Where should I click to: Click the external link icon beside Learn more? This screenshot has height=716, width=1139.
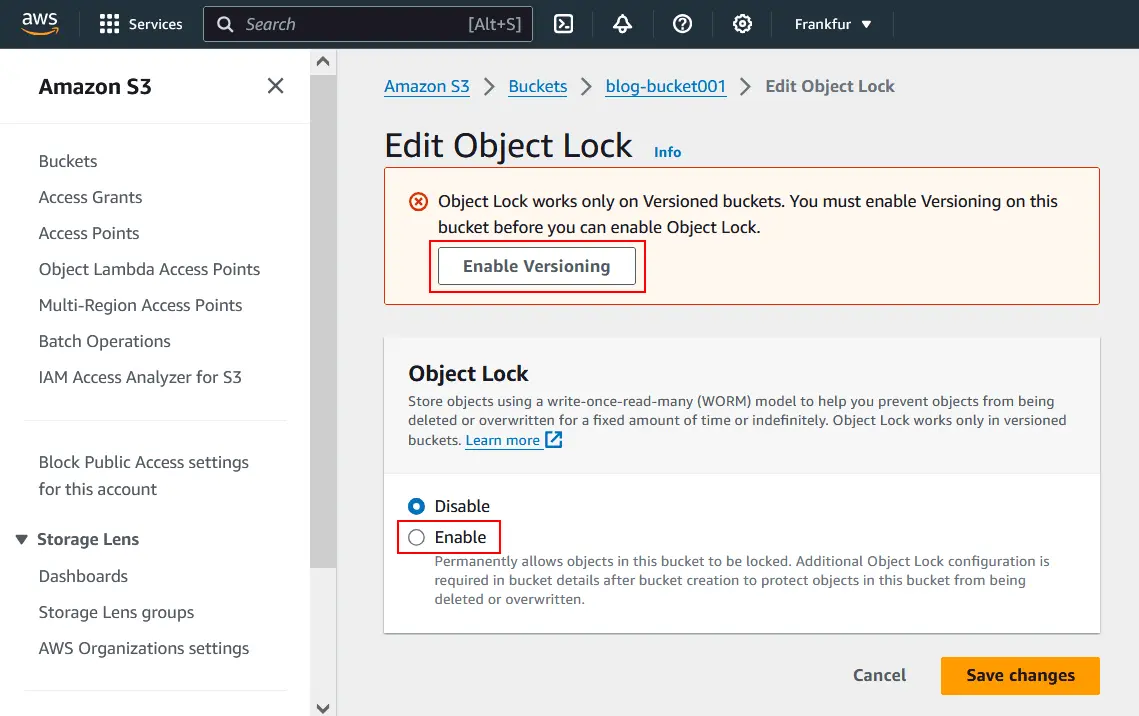tap(554, 439)
